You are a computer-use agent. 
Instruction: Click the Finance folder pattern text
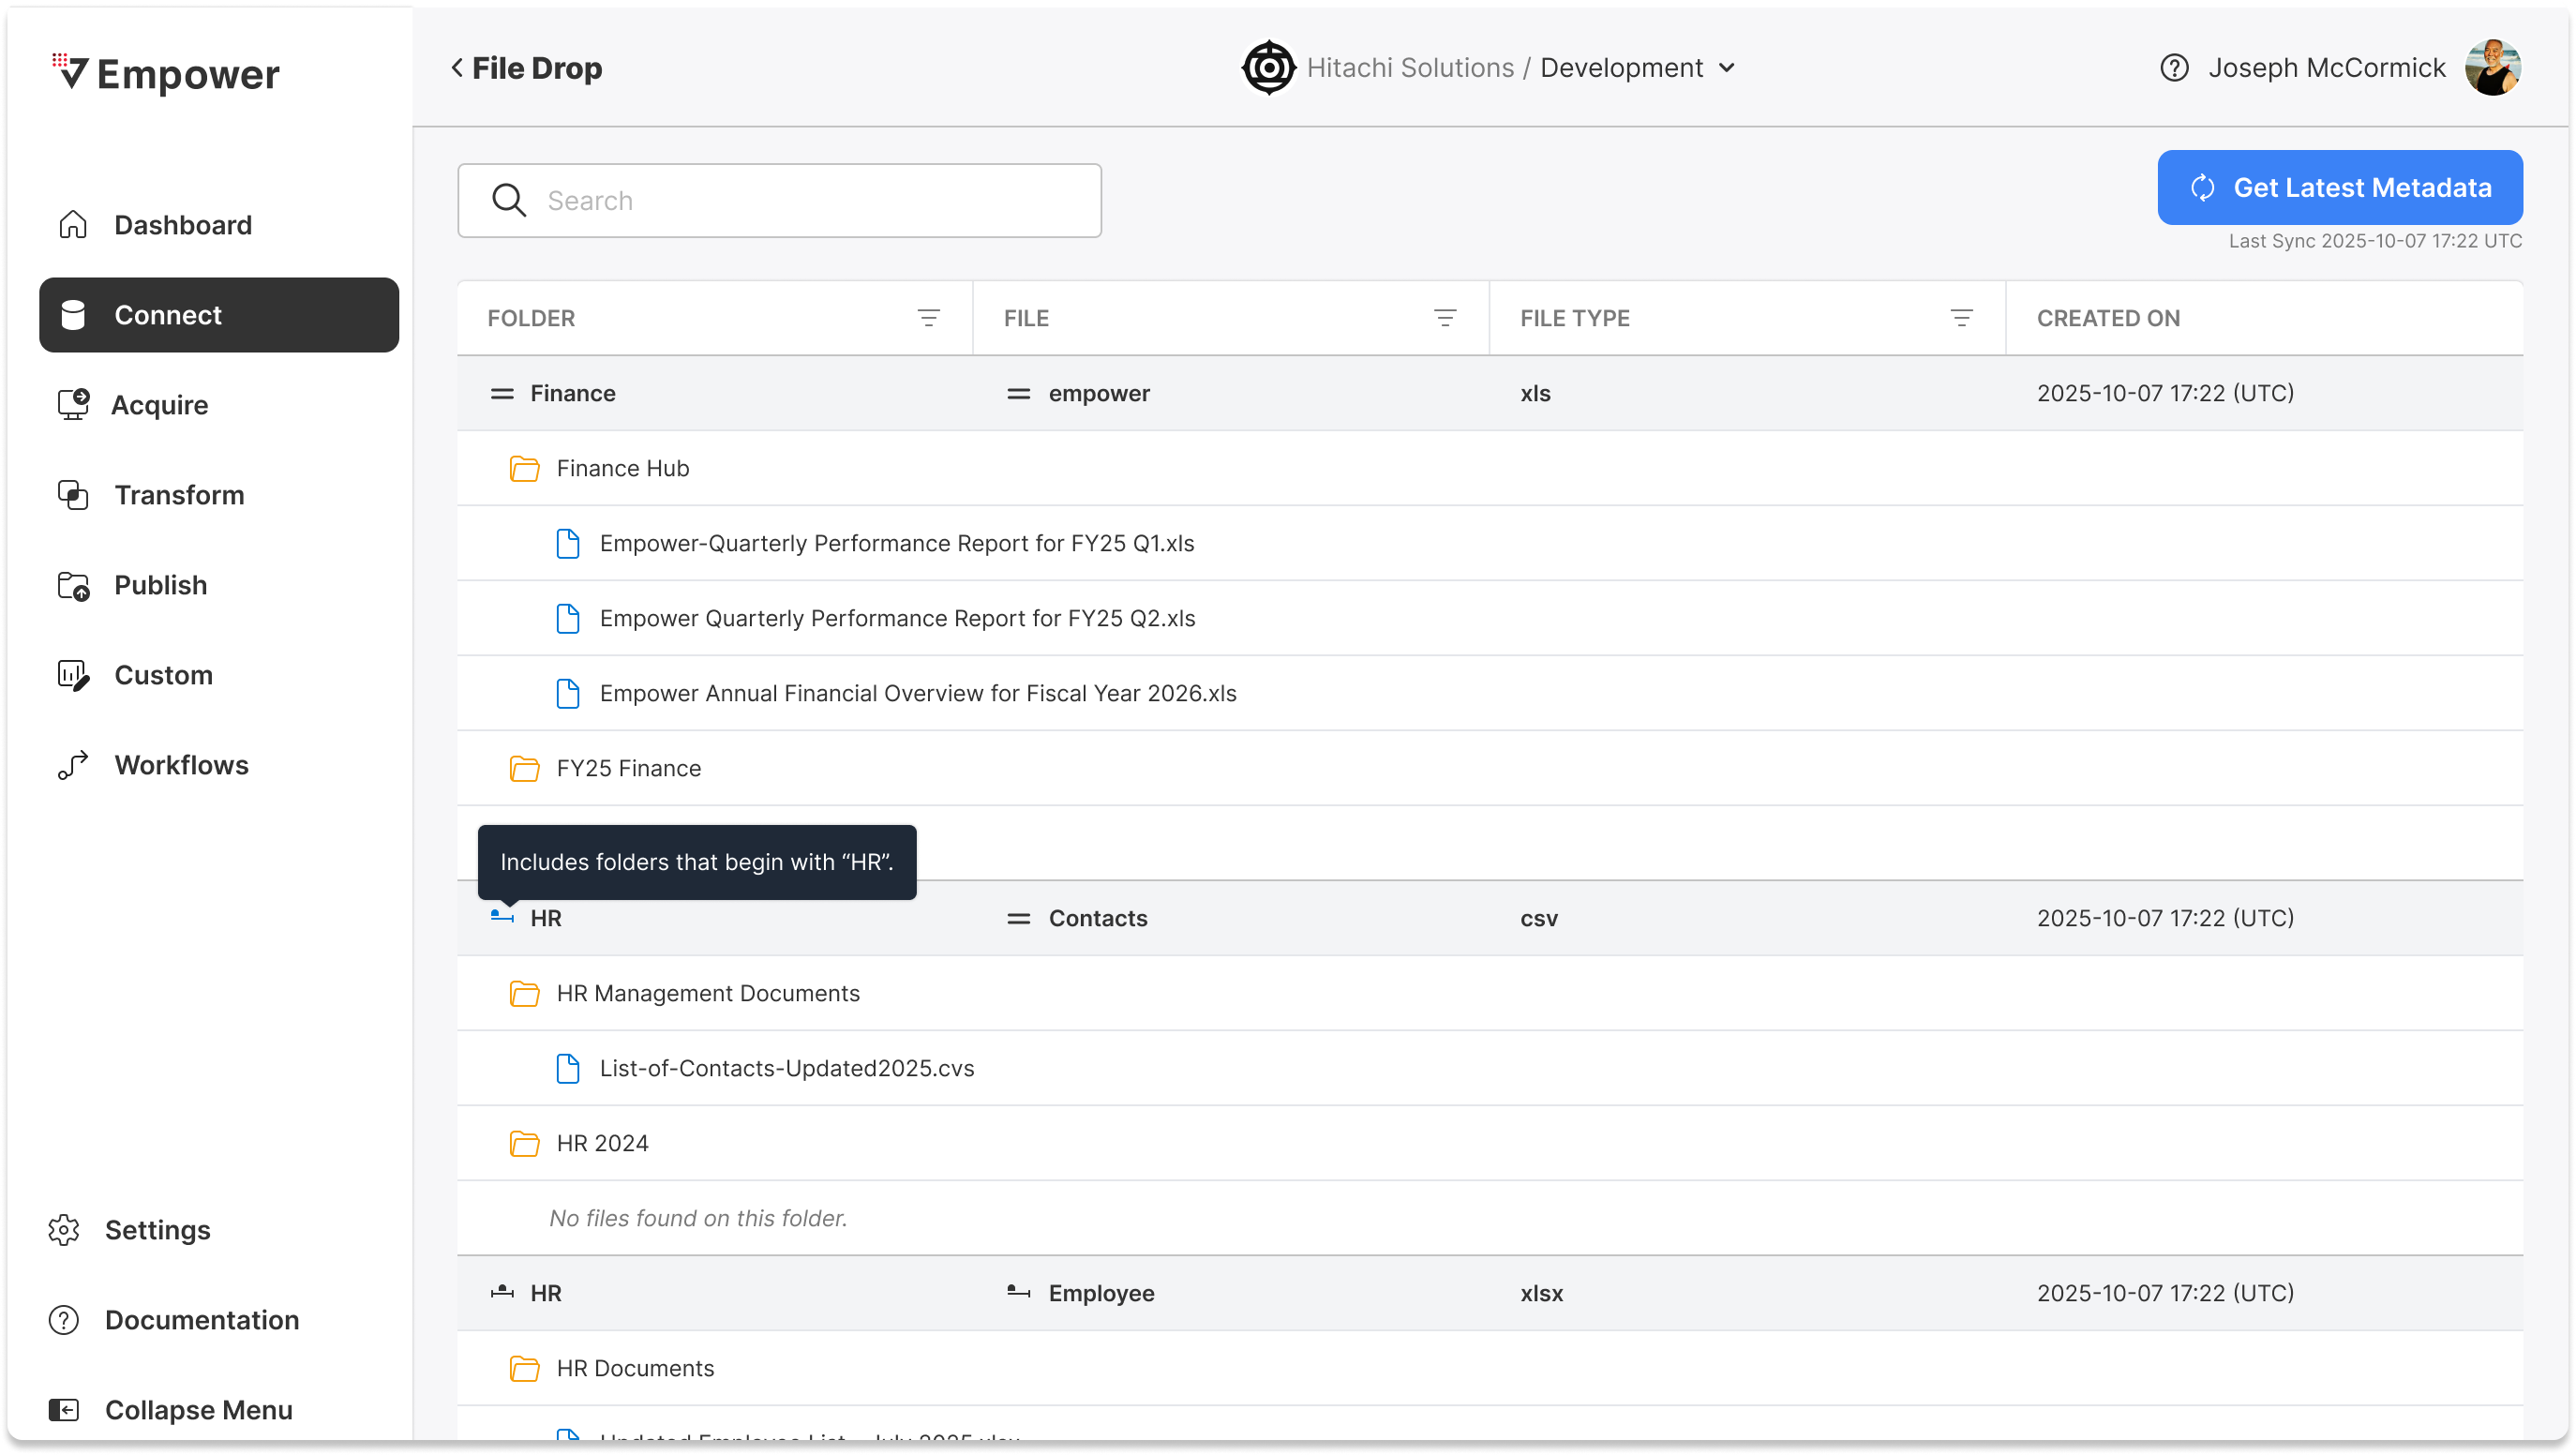click(573, 394)
